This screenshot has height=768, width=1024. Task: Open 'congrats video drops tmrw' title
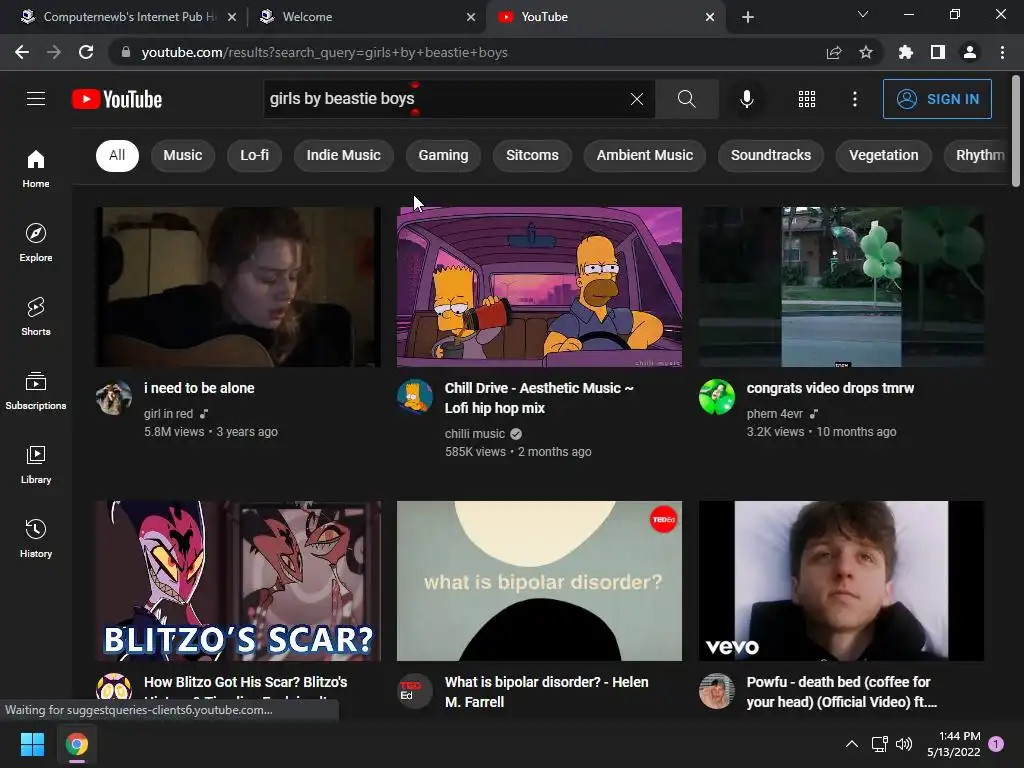click(830, 388)
